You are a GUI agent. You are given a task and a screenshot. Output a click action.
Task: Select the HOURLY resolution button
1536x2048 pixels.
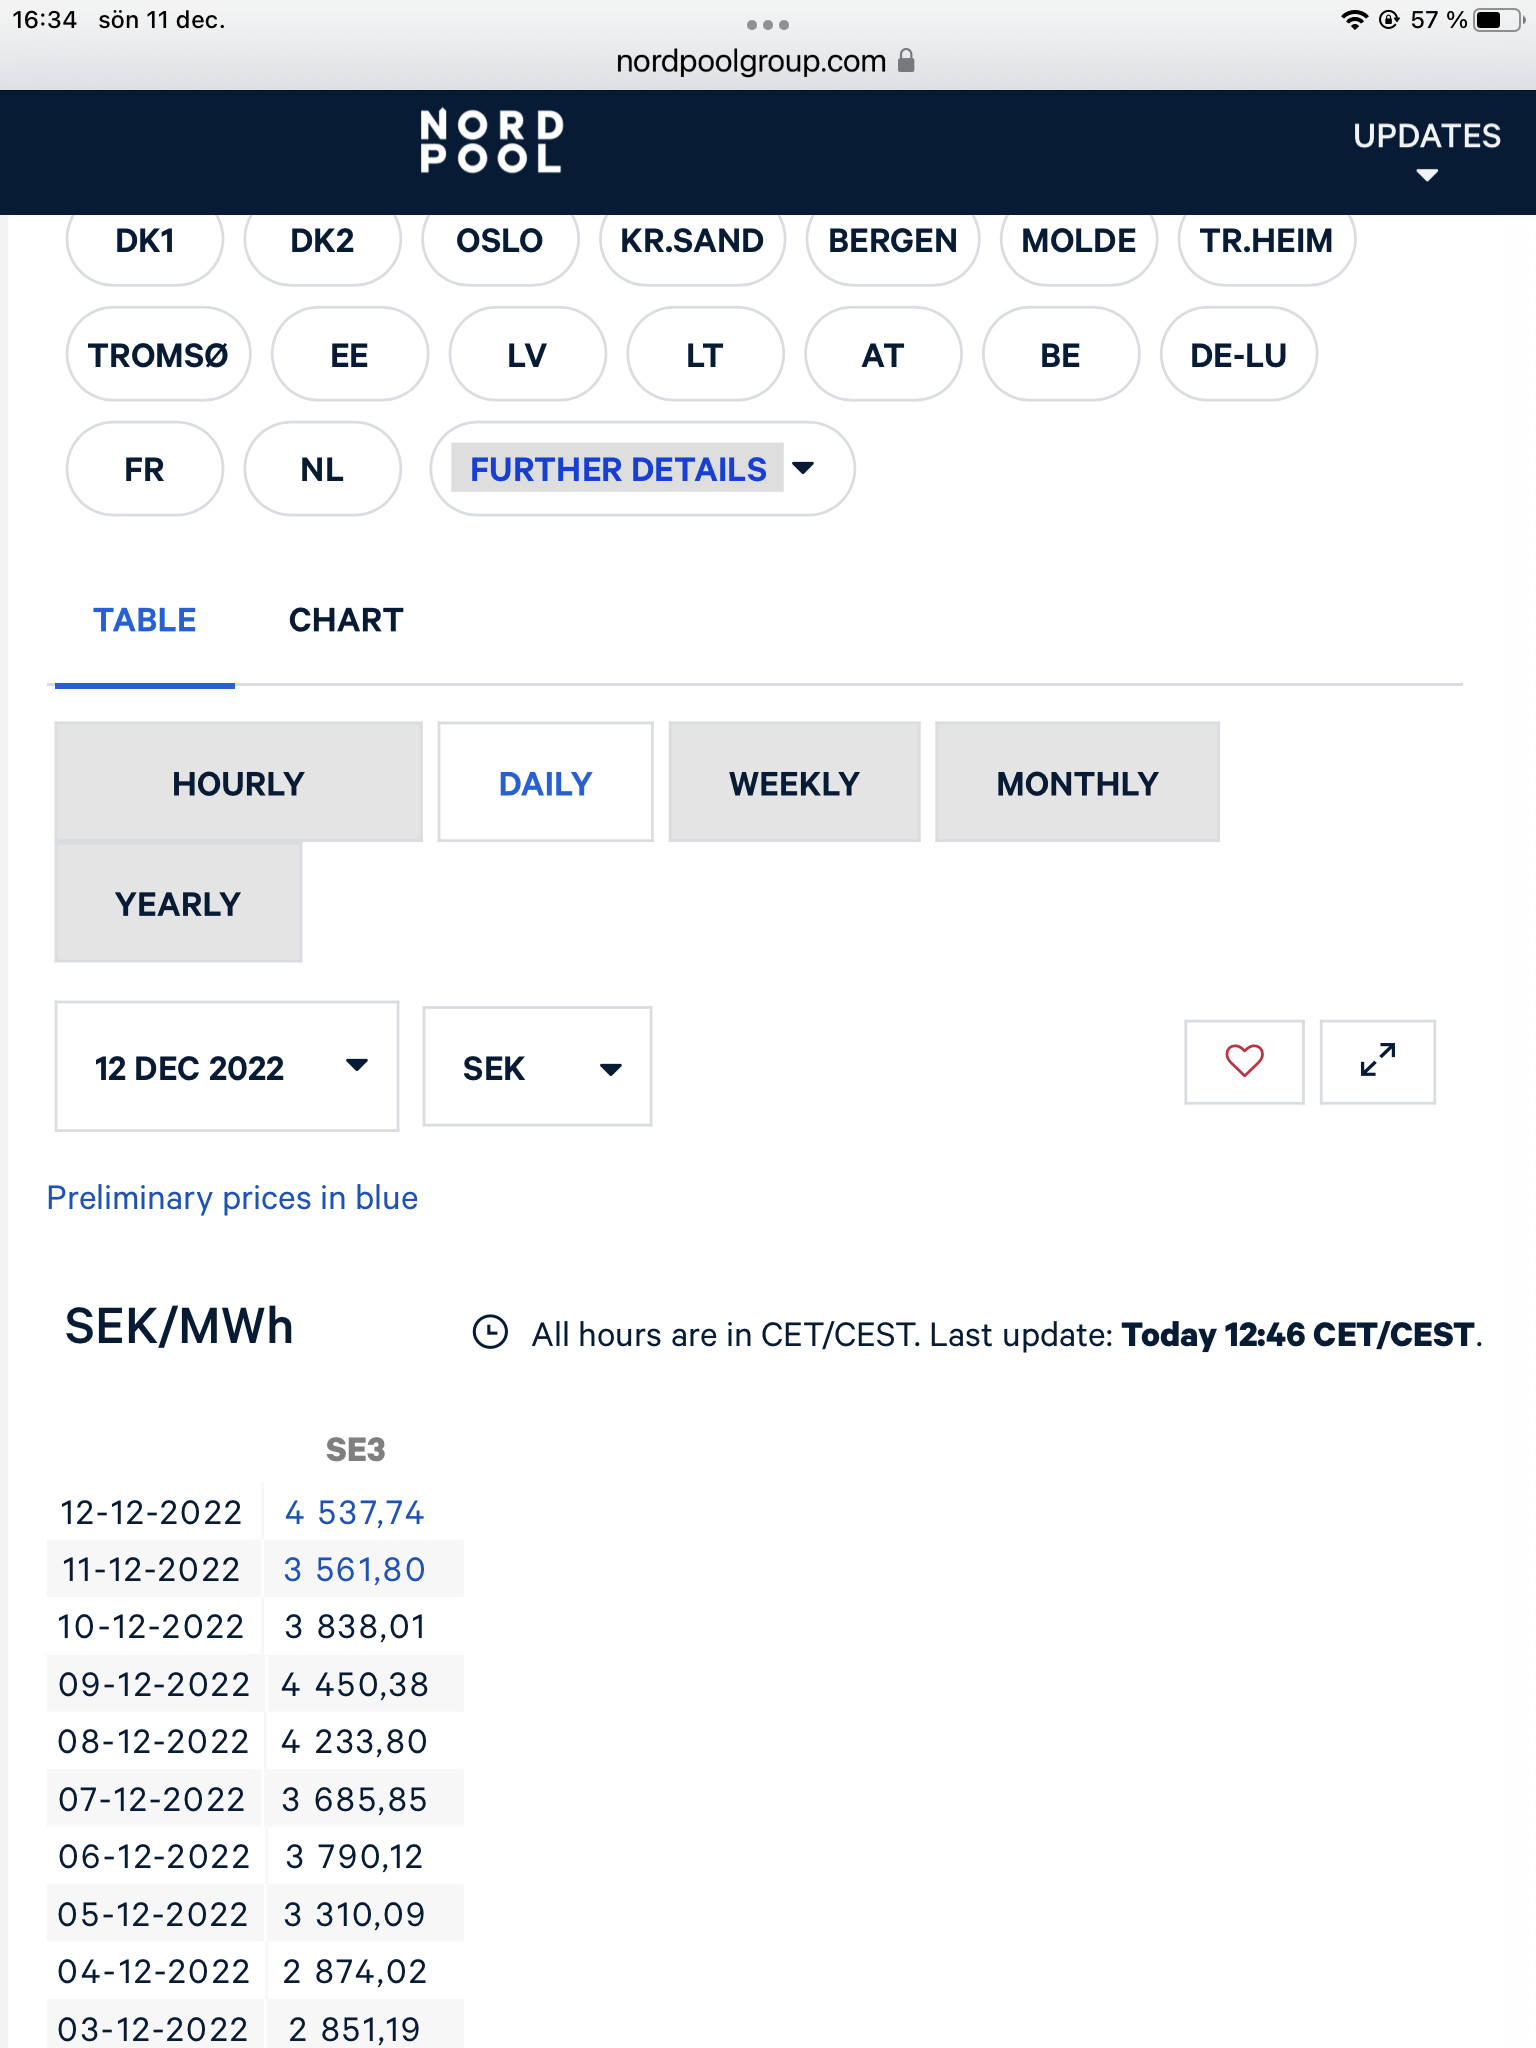click(238, 783)
